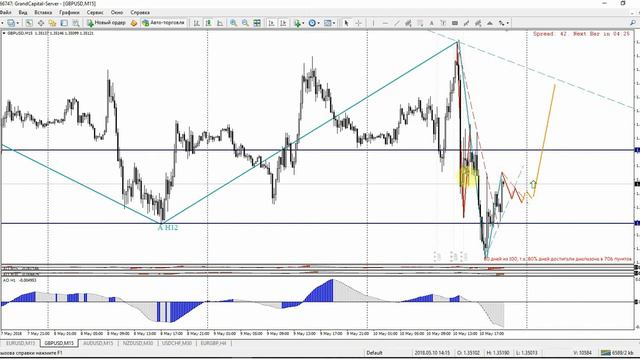Click the GBPUSD,M15 chart header text

click(51, 33)
